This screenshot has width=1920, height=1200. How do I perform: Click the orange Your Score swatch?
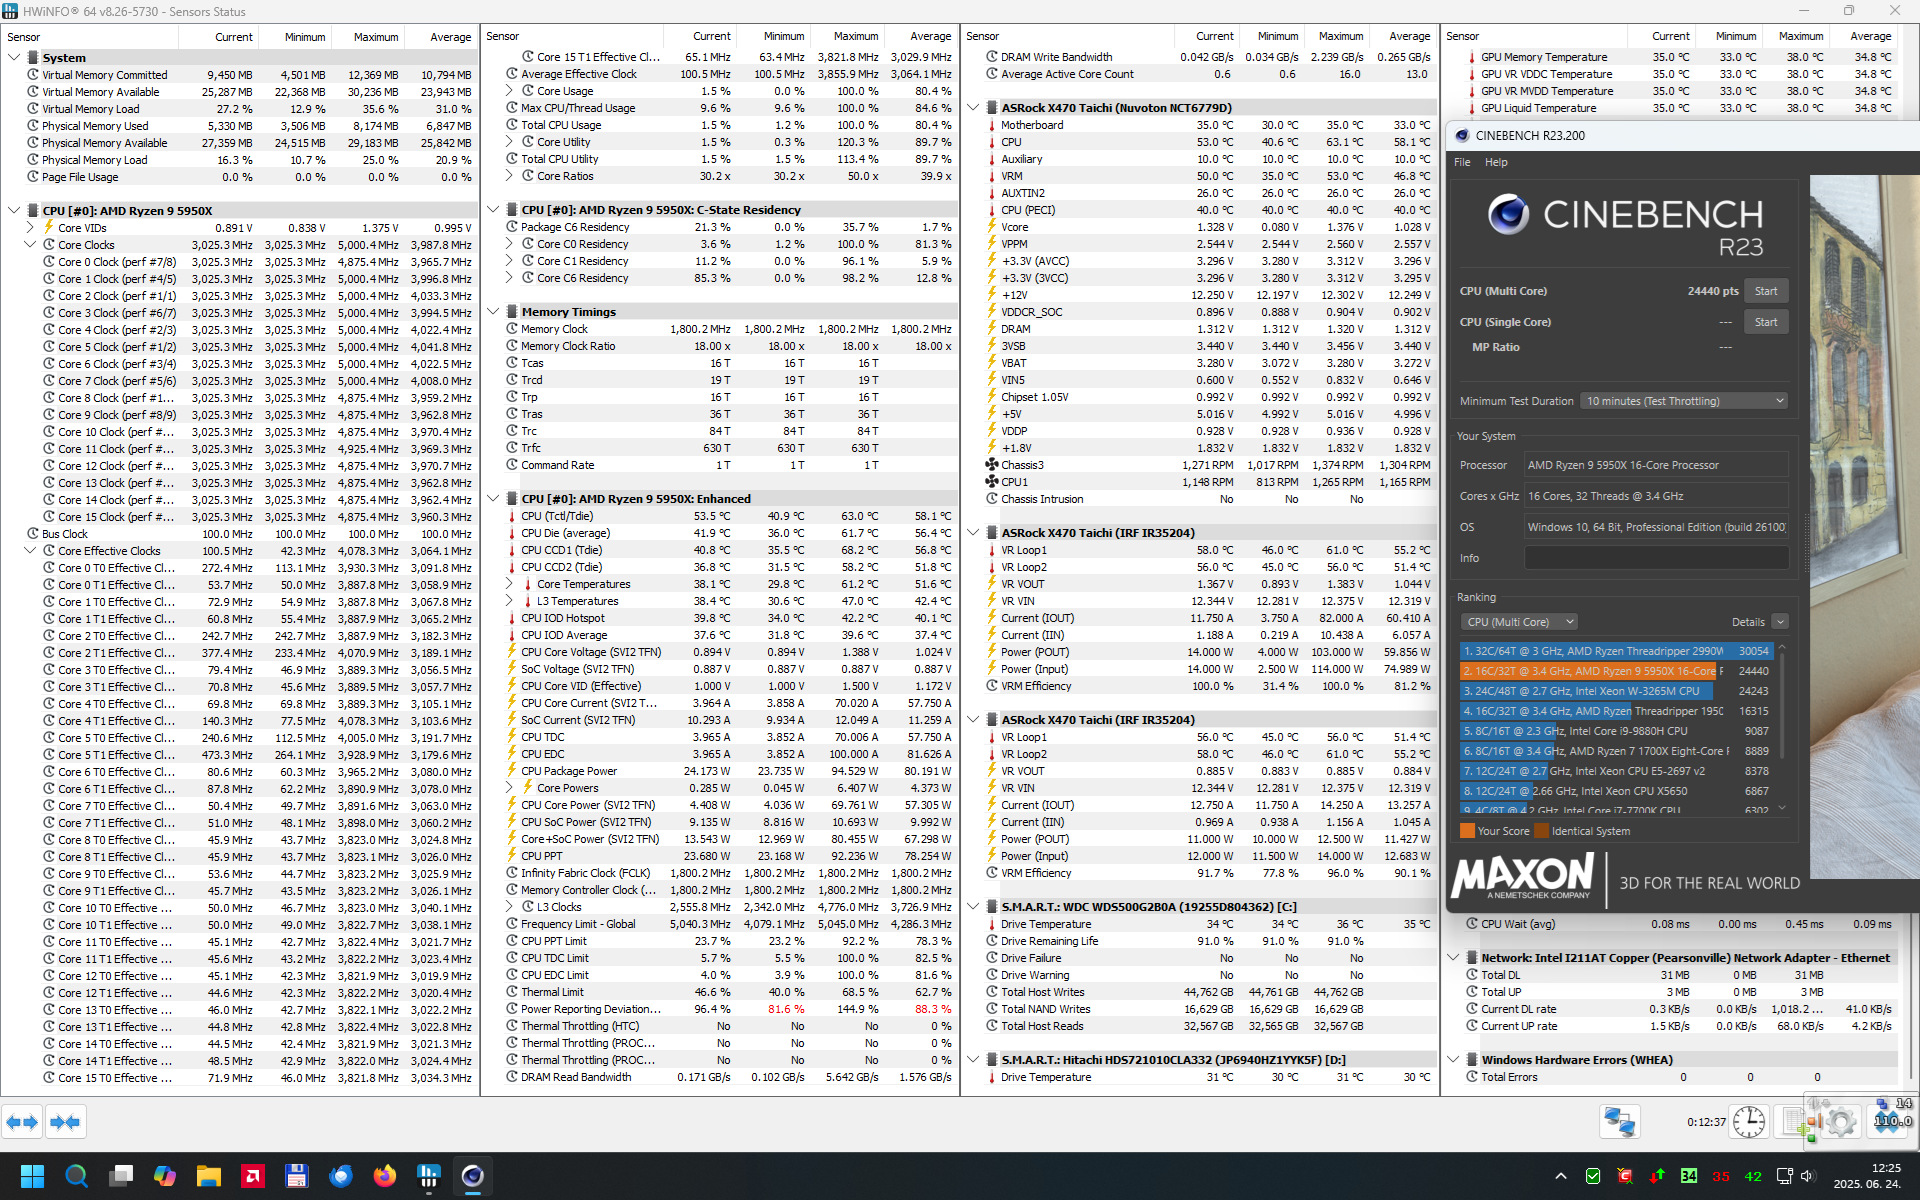[1467, 831]
